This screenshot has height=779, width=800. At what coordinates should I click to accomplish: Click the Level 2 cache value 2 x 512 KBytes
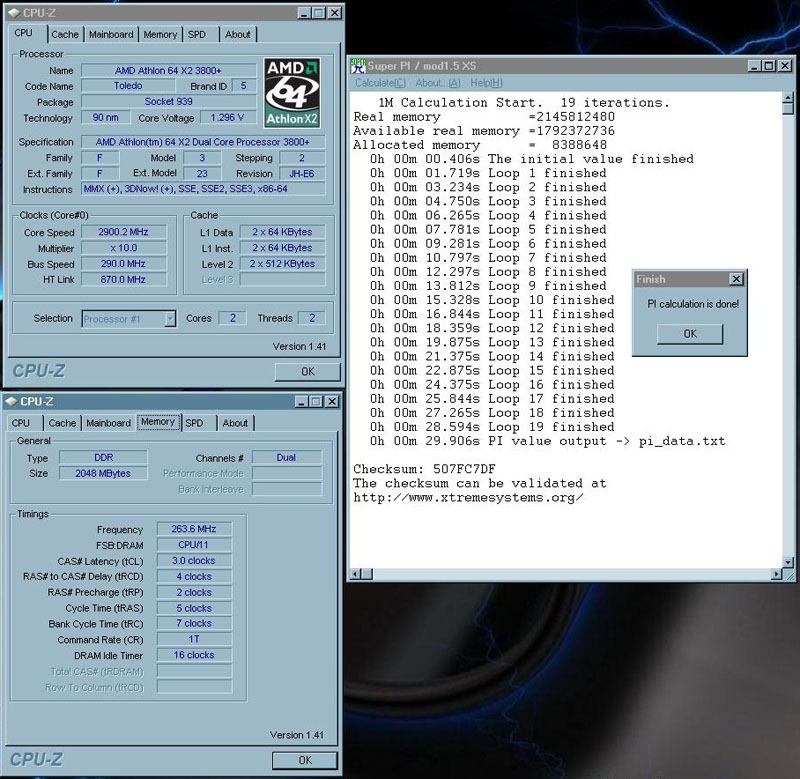(x=282, y=264)
